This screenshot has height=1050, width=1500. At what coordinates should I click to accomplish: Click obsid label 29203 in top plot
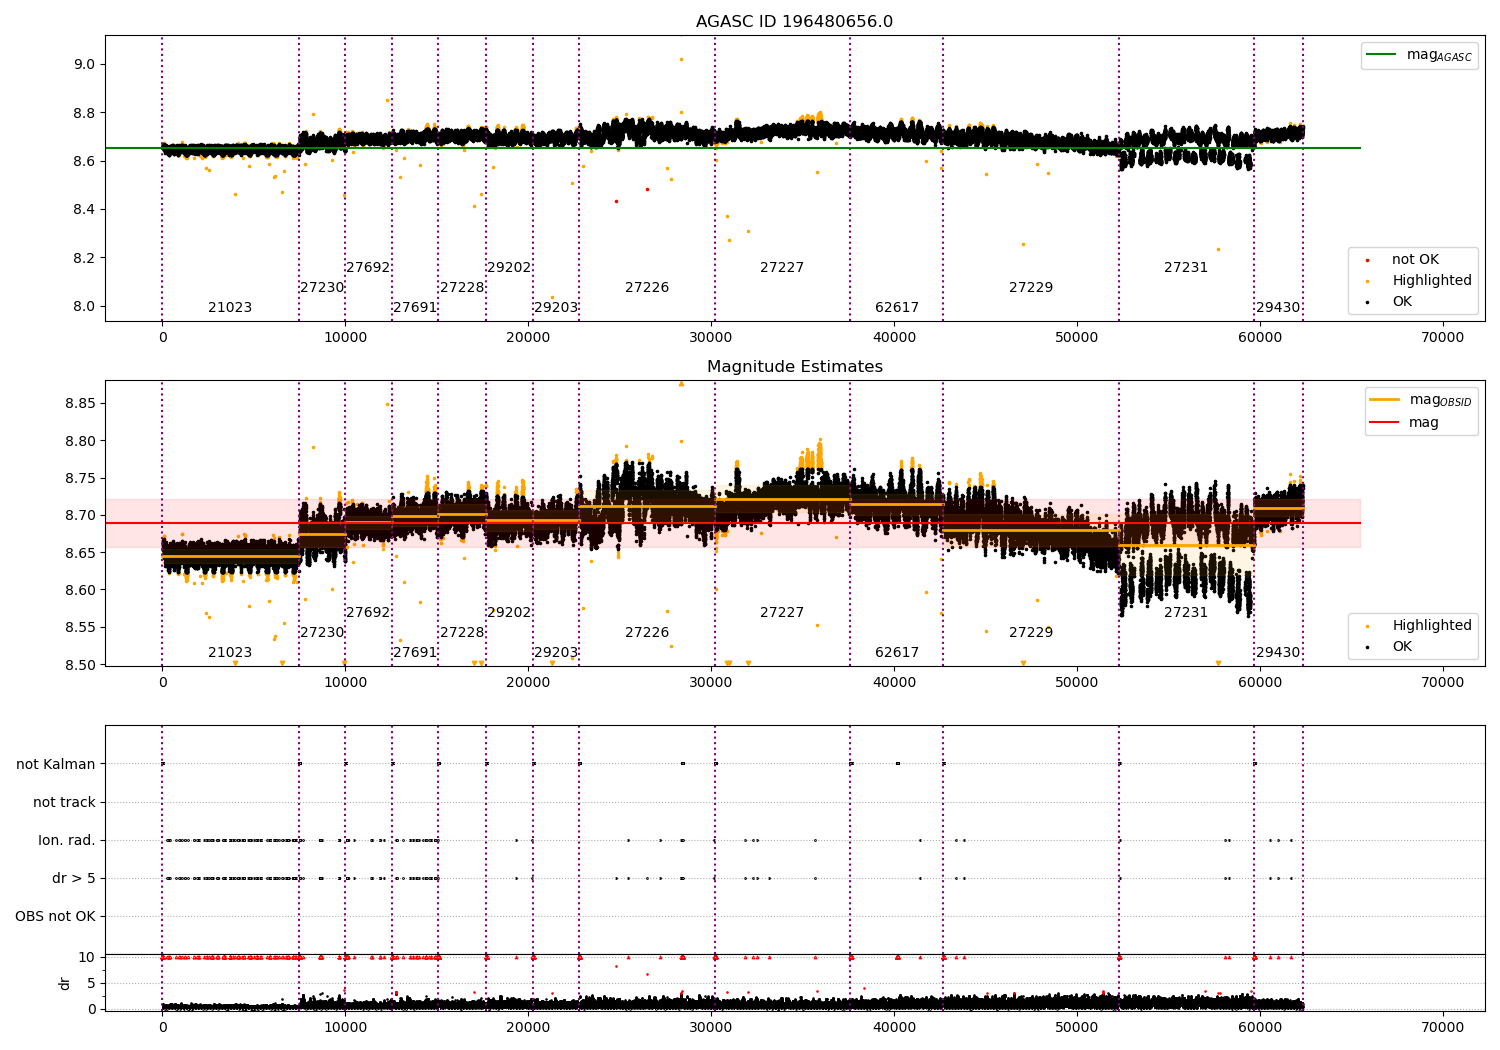point(556,308)
